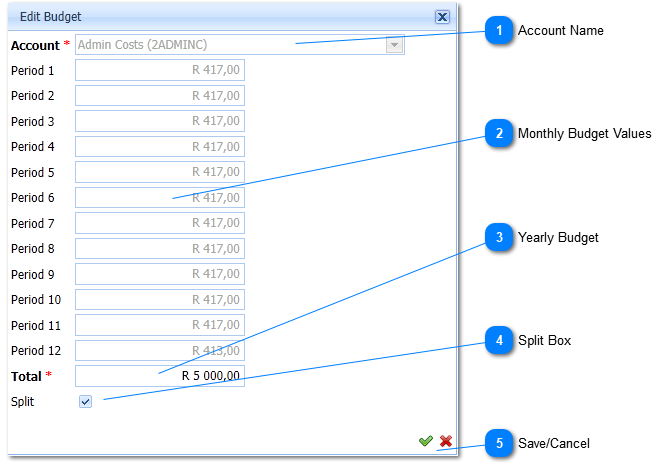The image size is (668, 468).
Task: Select the Period 3 amount field
Action: [x=160, y=121]
